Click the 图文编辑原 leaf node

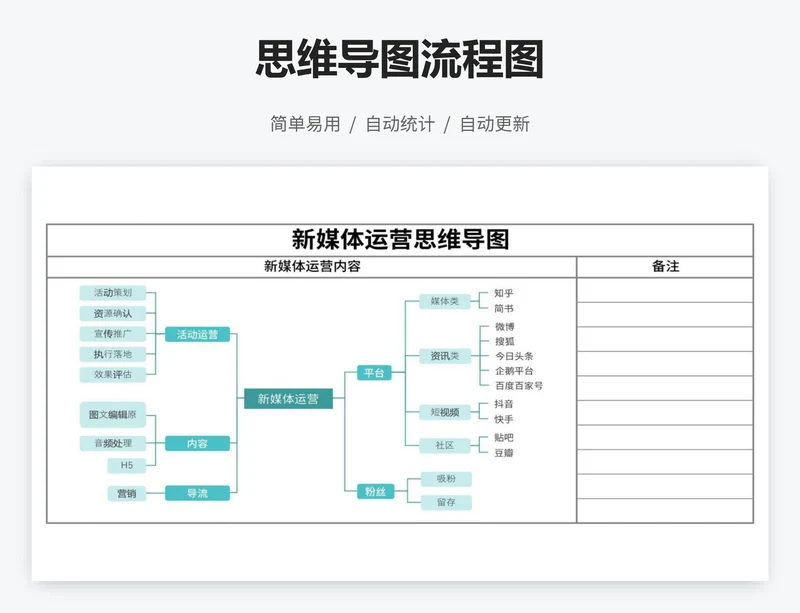tap(113, 414)
